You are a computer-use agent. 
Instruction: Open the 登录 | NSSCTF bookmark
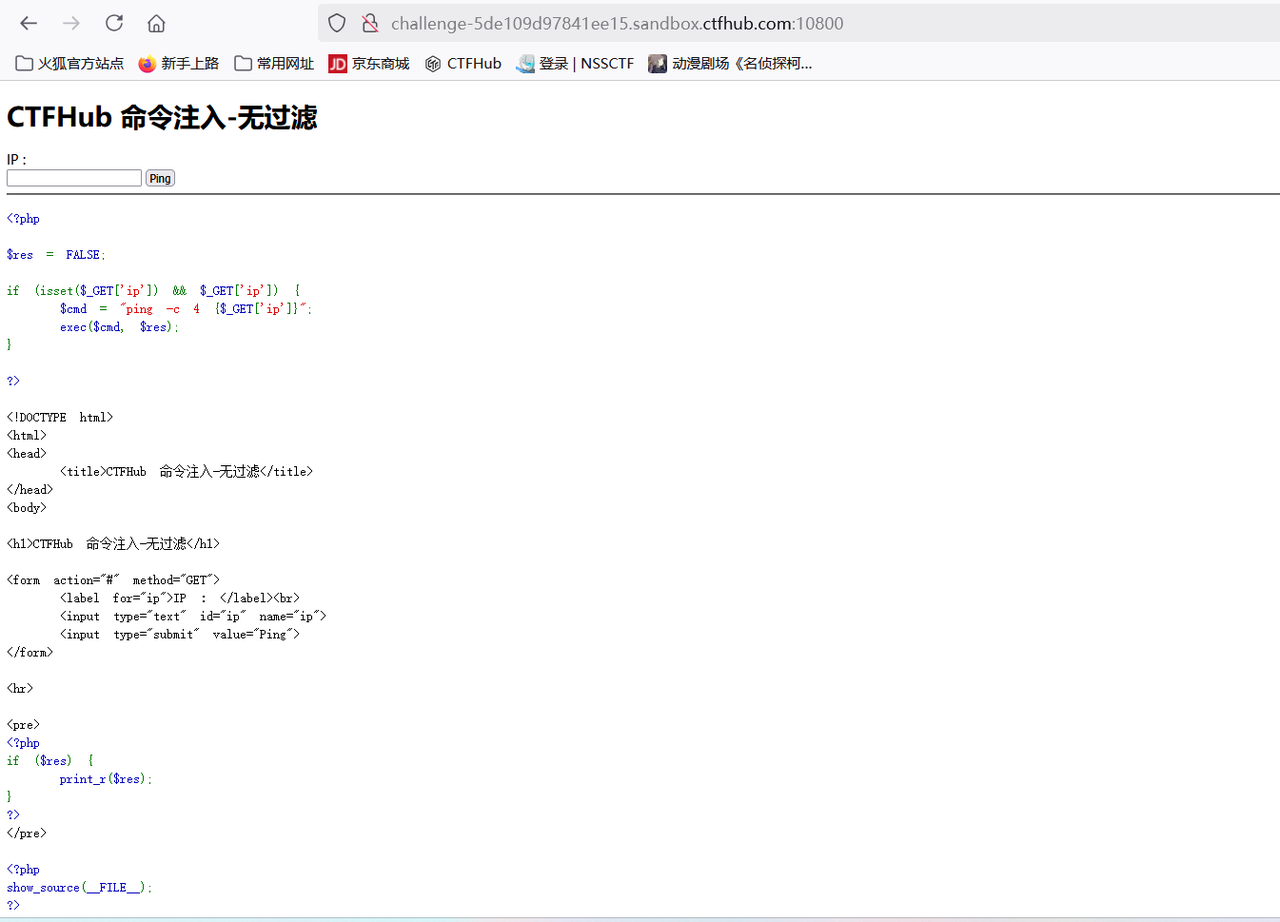[x=575, y=64]
